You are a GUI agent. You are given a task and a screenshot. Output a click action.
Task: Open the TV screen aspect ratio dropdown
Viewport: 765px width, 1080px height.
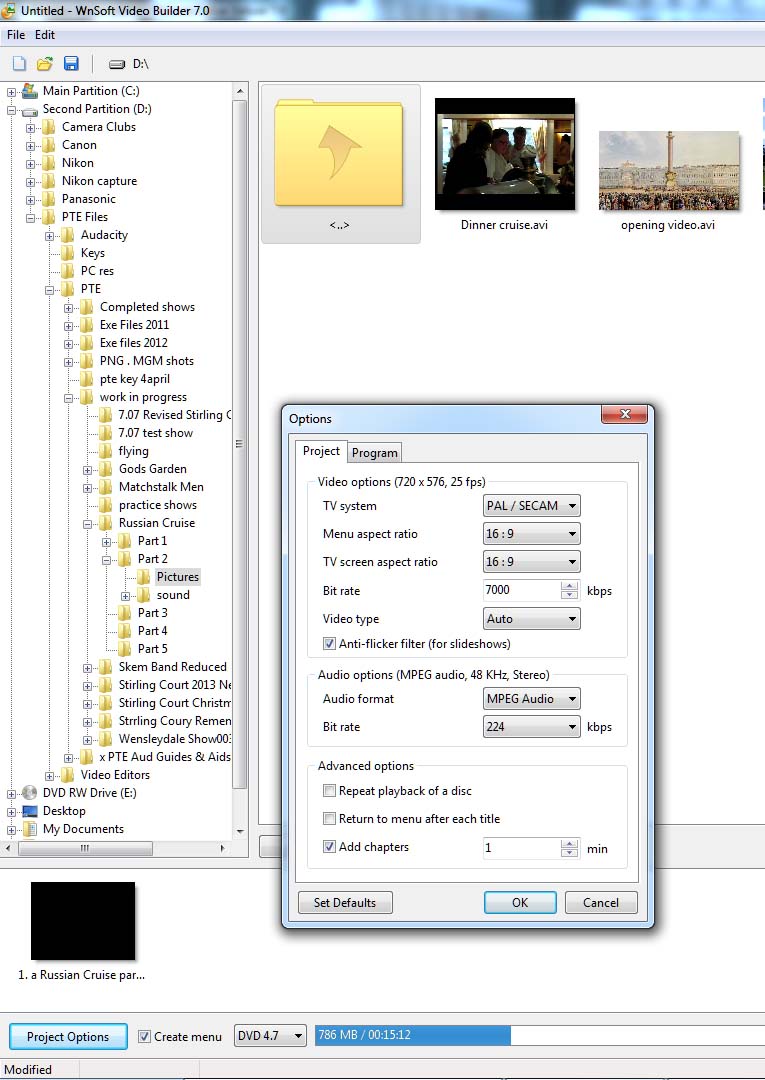click(532, 562)
